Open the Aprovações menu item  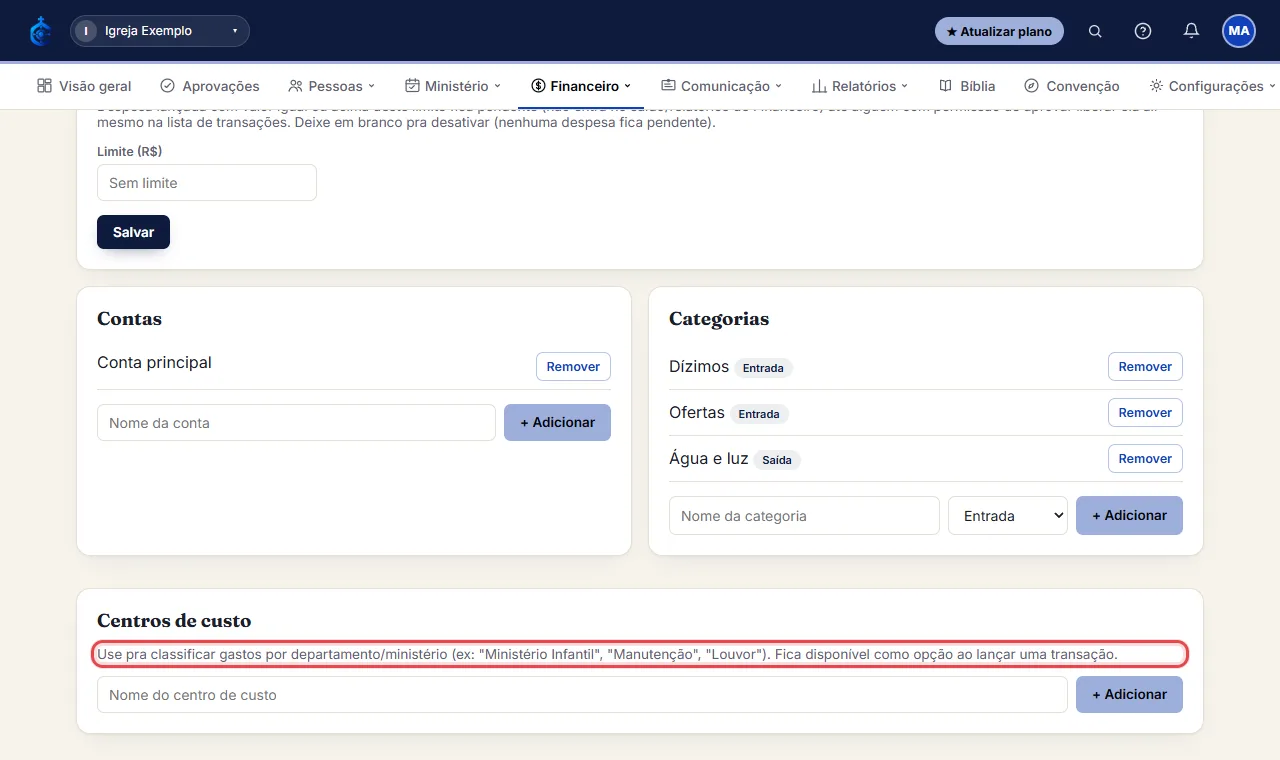210,86
